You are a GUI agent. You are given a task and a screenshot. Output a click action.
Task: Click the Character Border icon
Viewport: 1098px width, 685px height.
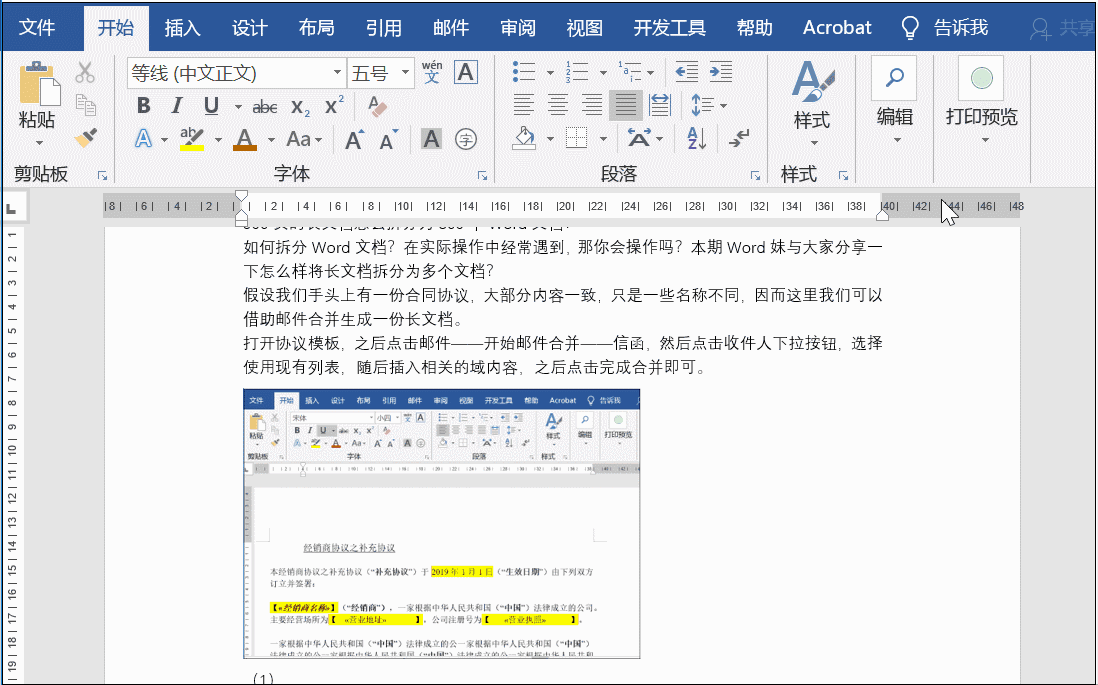[466, 72]
